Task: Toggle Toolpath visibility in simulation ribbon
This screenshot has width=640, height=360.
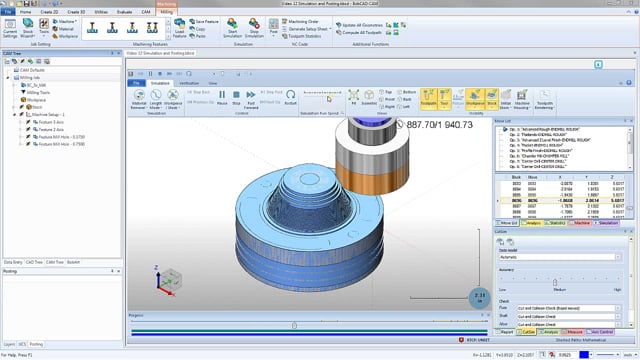Action: coord(428,99)
